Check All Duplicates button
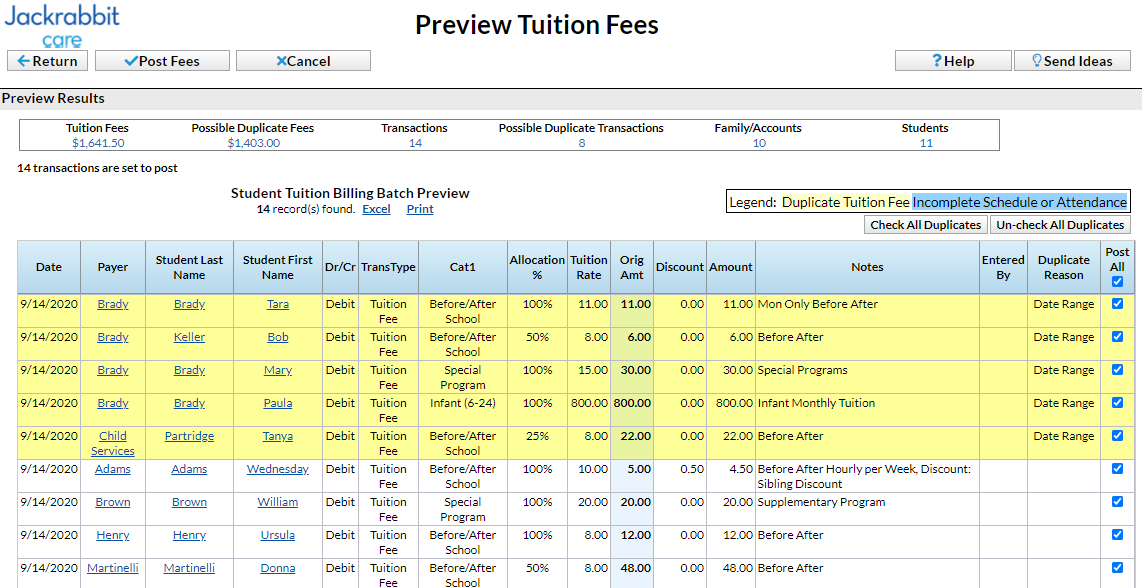 point(926,225)
